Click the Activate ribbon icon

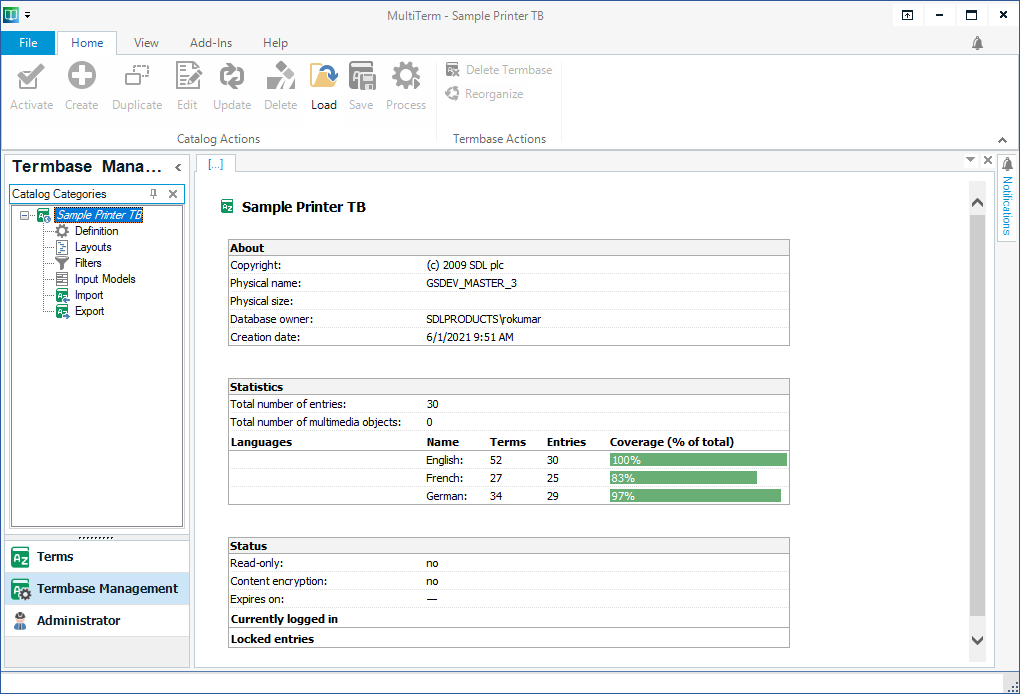tap(31, 77)
